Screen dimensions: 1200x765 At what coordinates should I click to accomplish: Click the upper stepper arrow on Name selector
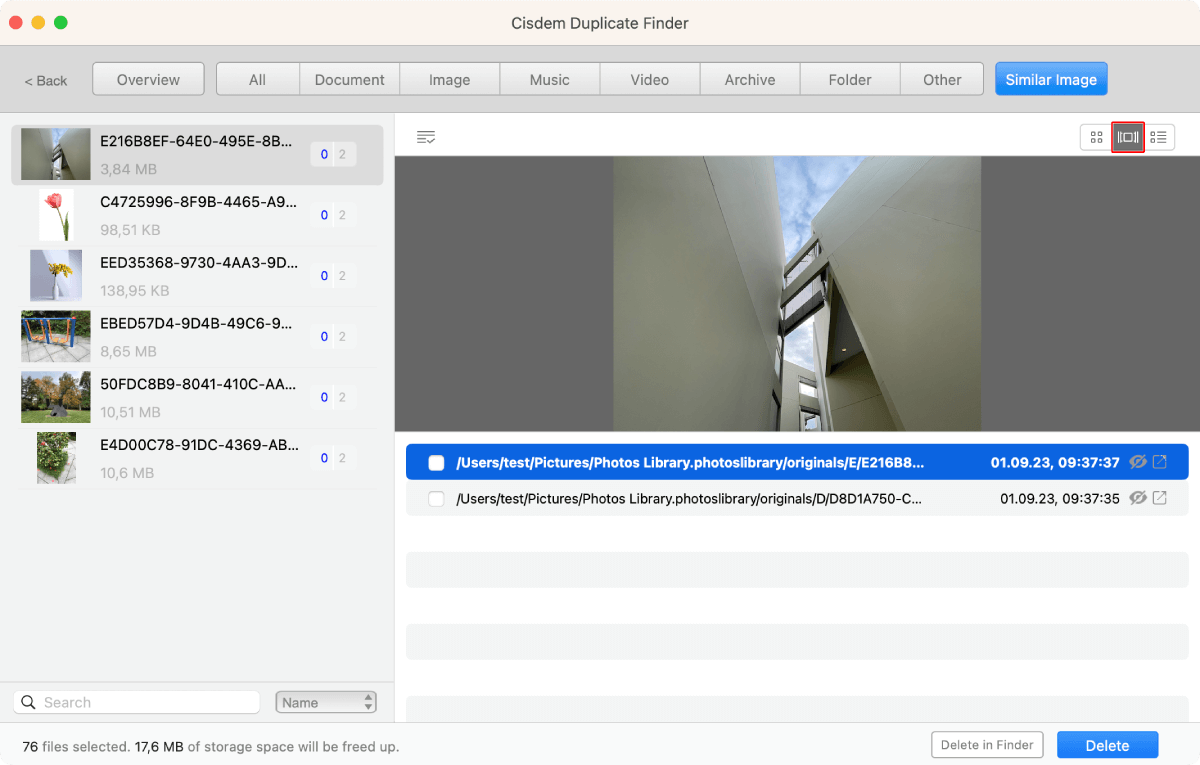tap(367, 696)
